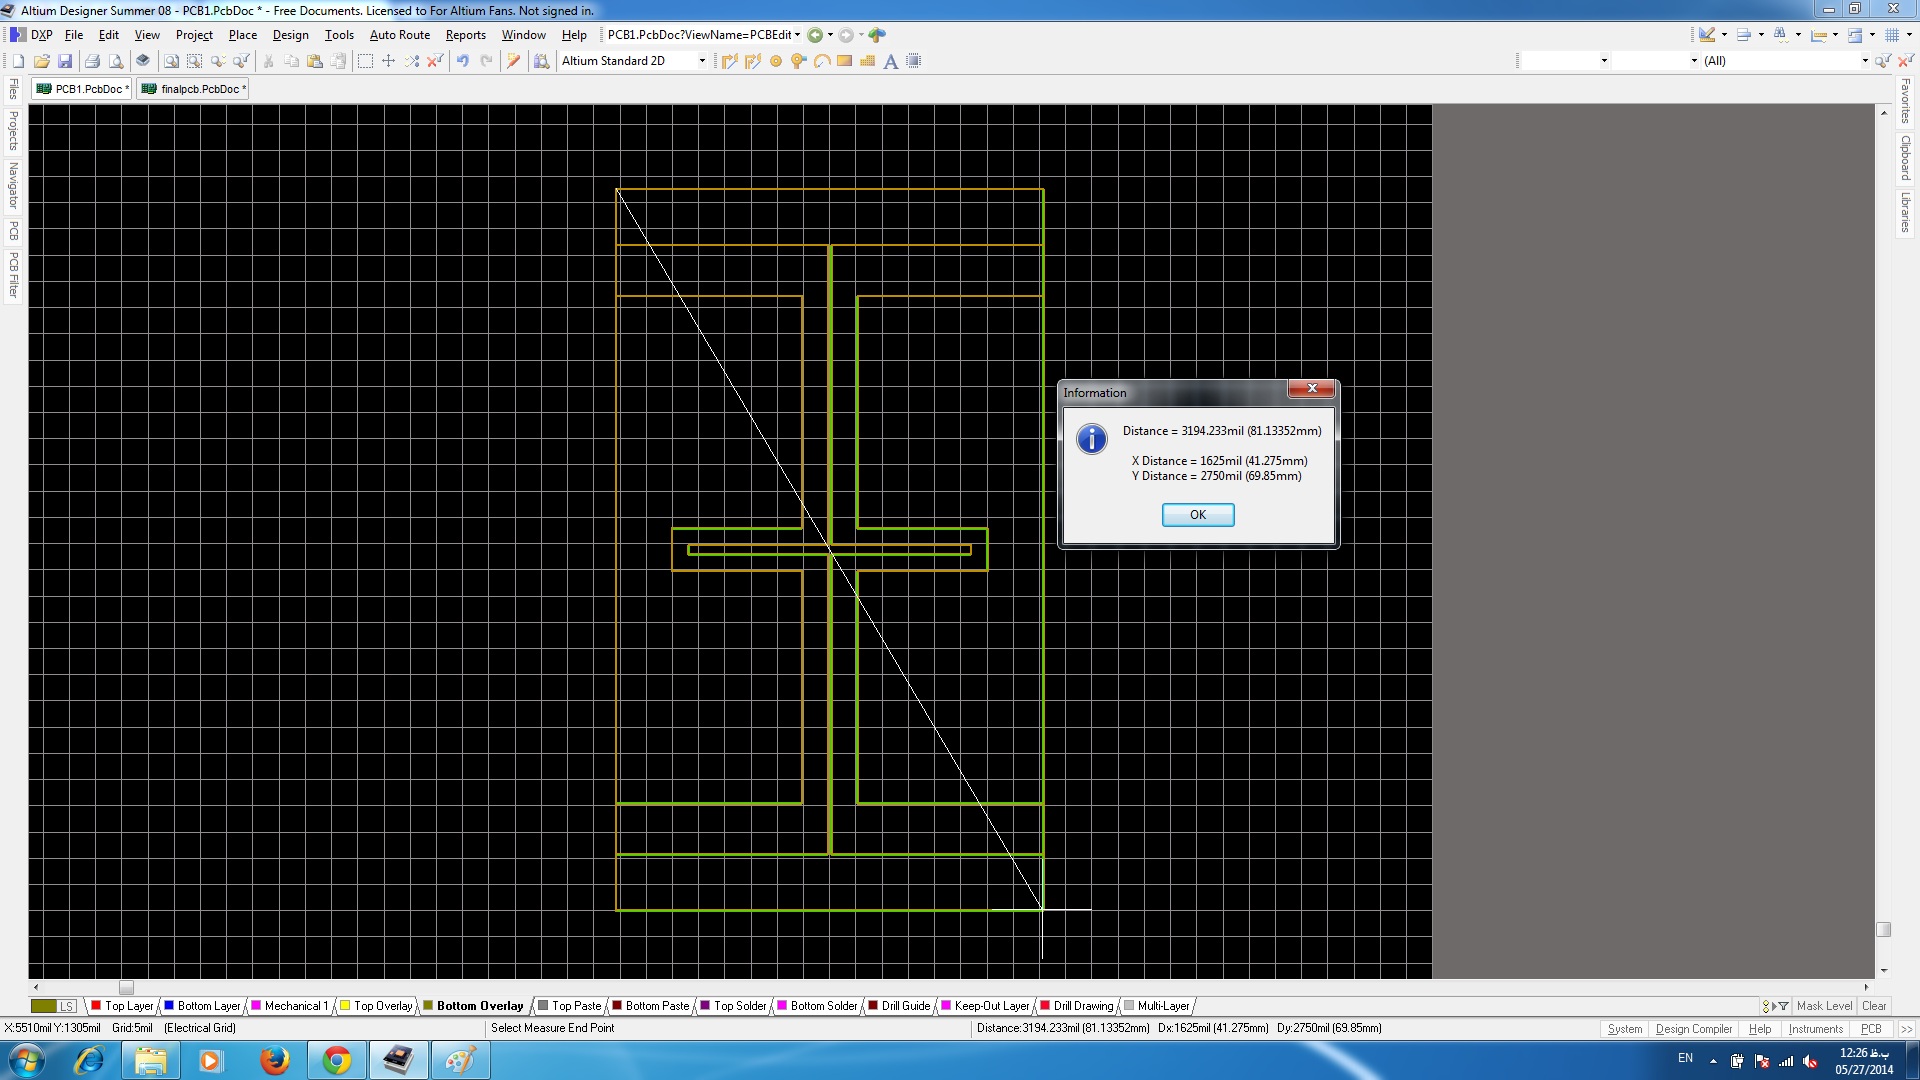
Task: Click the Place Via icon
Action: pyautogui.click(x=798, y=61)
